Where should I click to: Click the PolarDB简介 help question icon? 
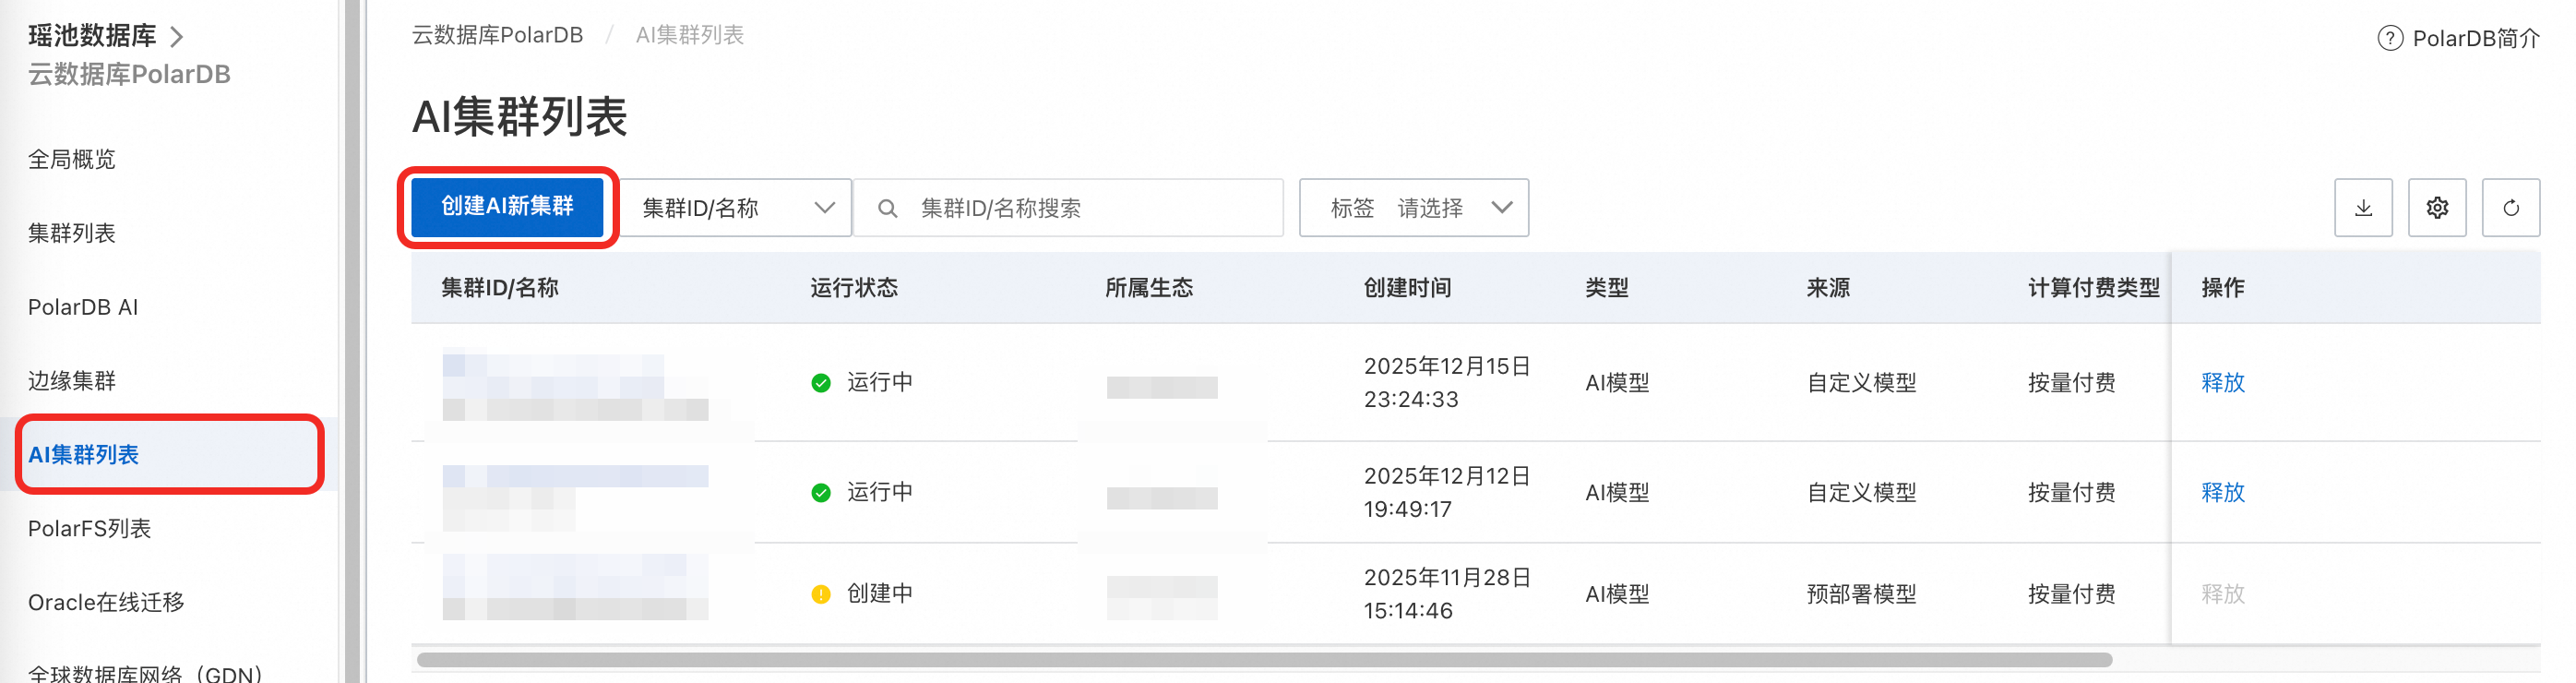tap(2390, 38)
